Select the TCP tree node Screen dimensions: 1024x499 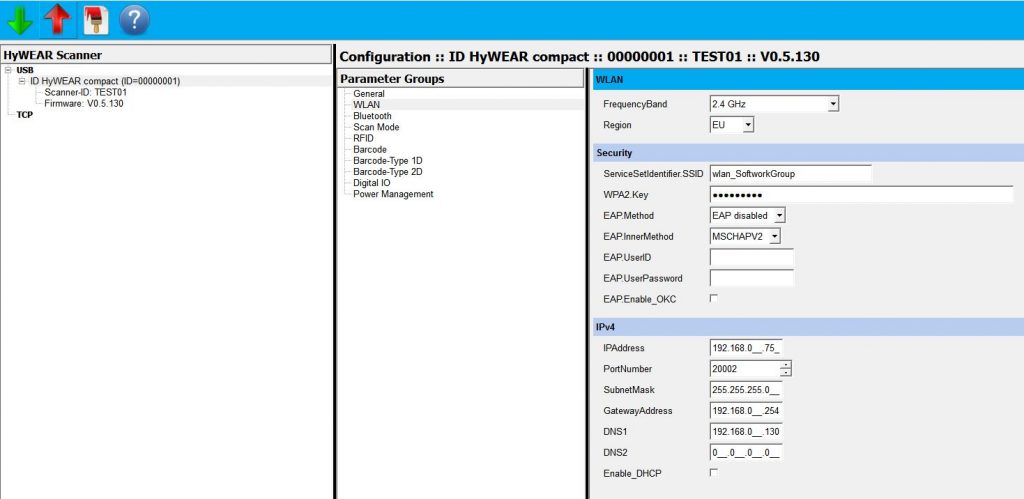pos(24,114)
